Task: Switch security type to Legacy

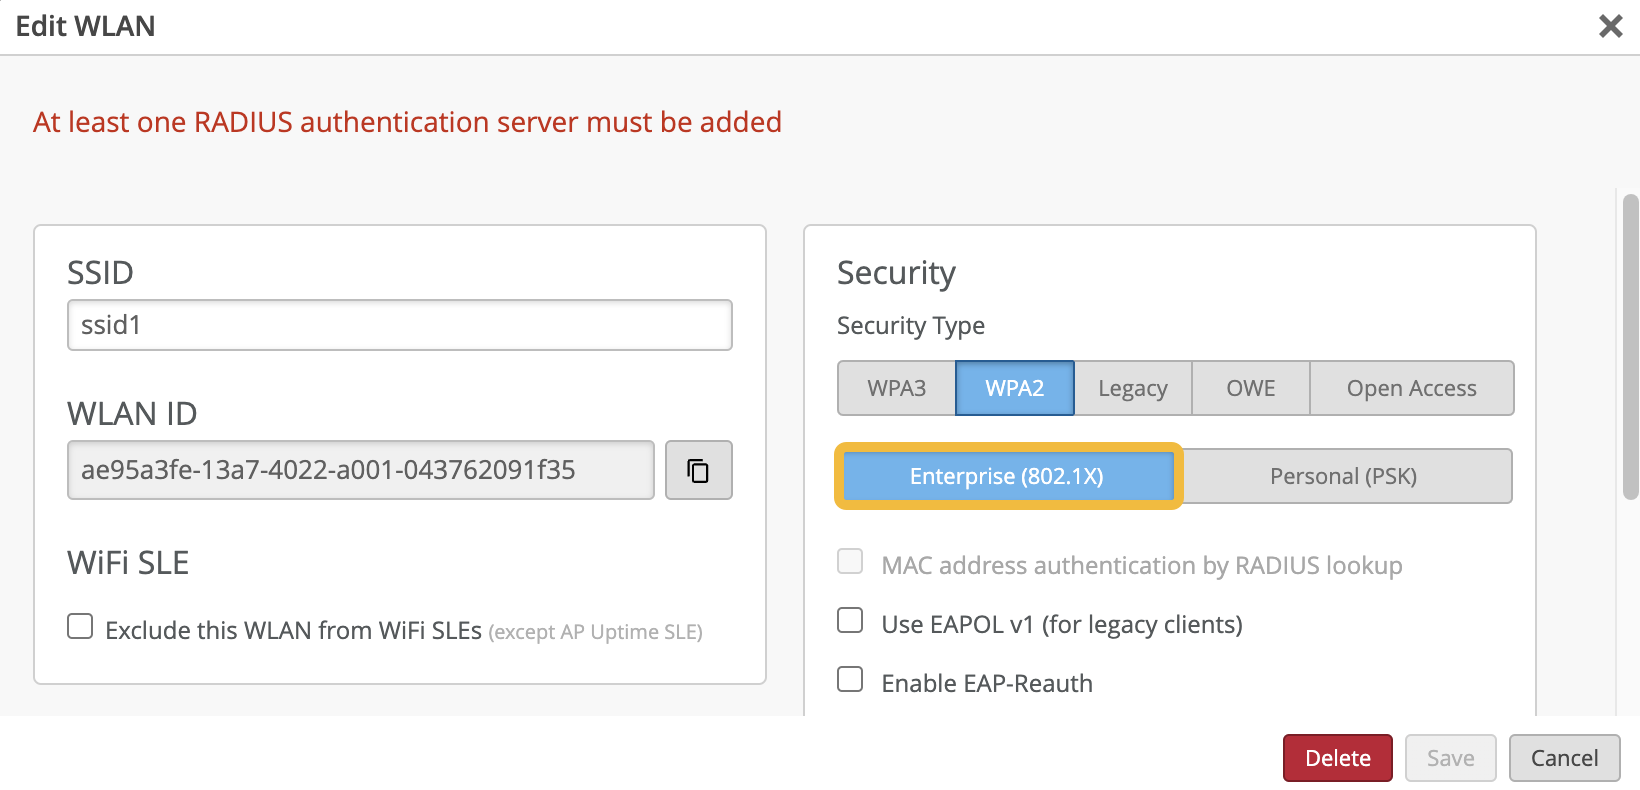Action: click(x=1132, y=388)
